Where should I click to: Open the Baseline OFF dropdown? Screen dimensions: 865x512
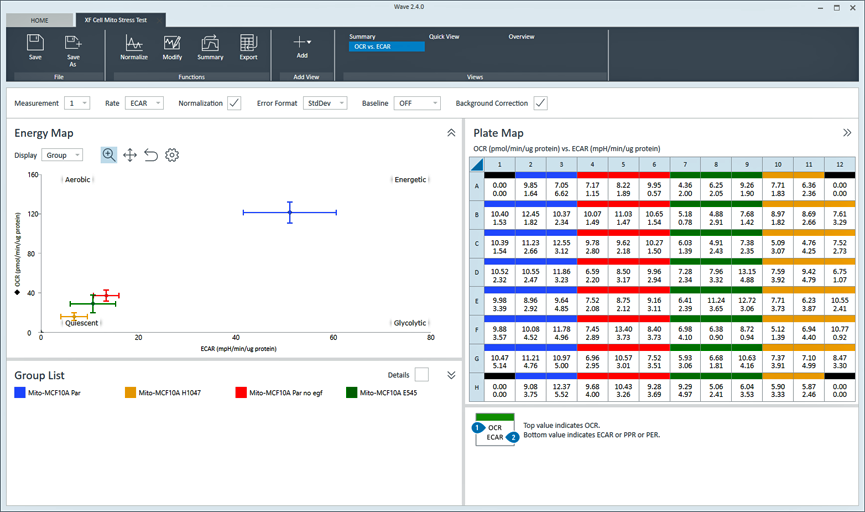click(417, 103)
